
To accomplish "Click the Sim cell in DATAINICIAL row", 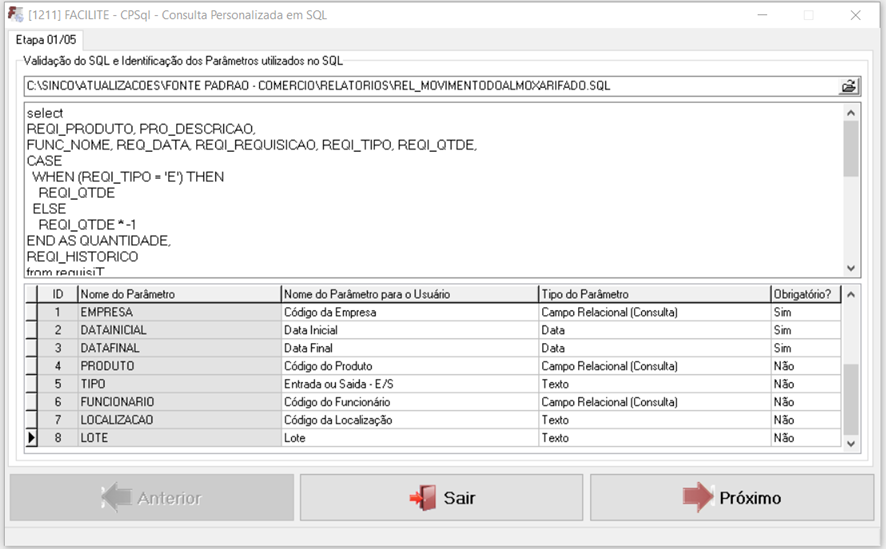I will pyautogui.click(x=806, y=330).
